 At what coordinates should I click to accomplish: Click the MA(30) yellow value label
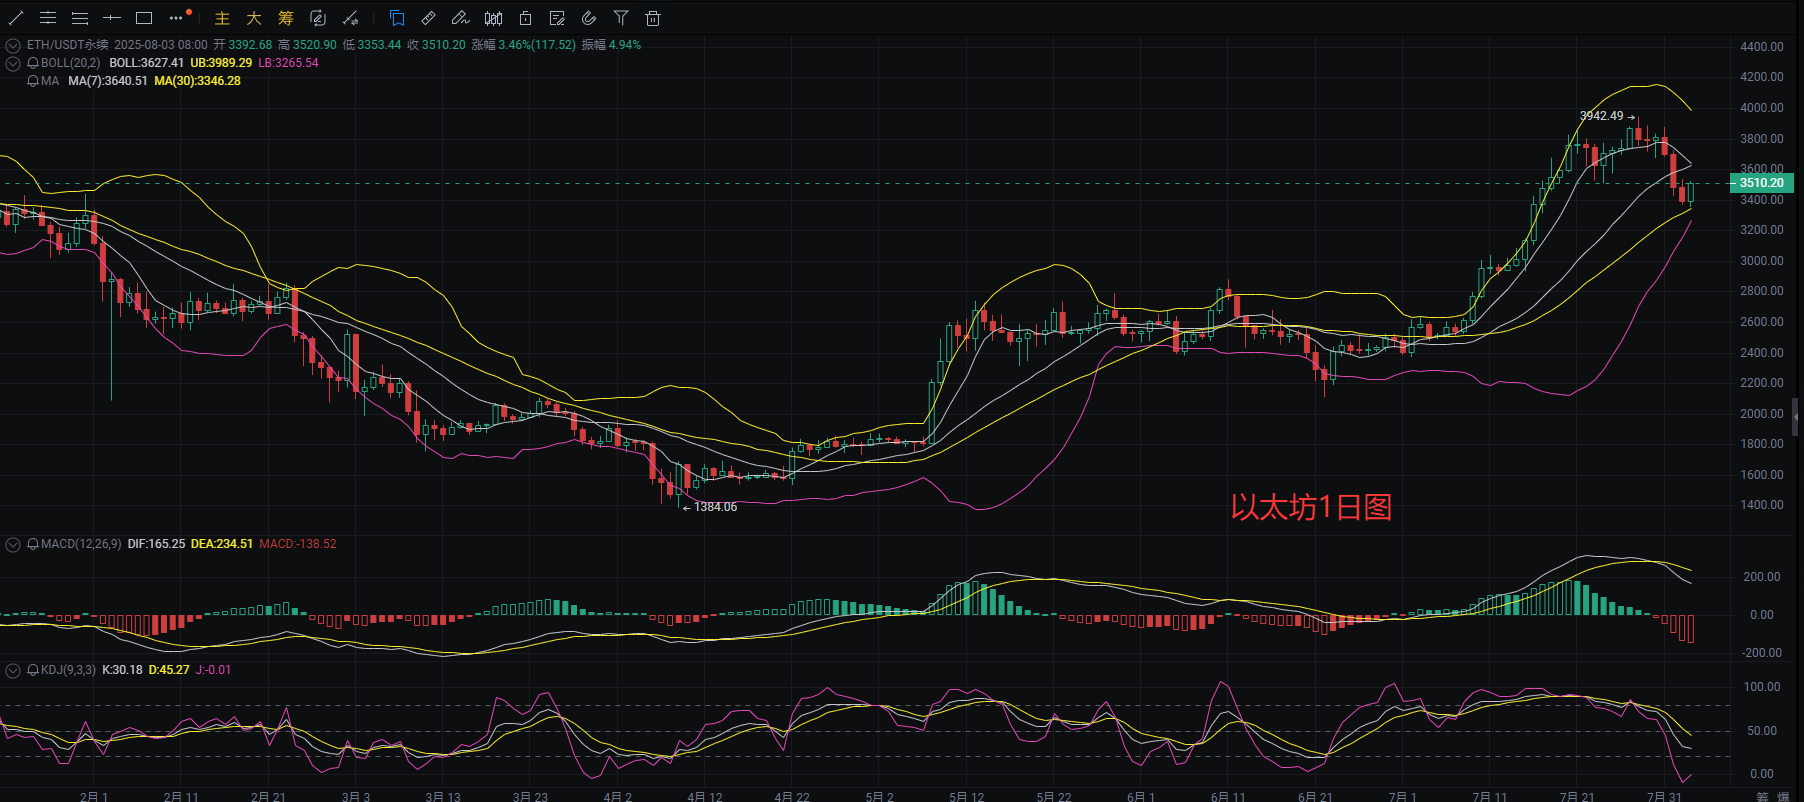pyautogui.click(x=197, y=81)
